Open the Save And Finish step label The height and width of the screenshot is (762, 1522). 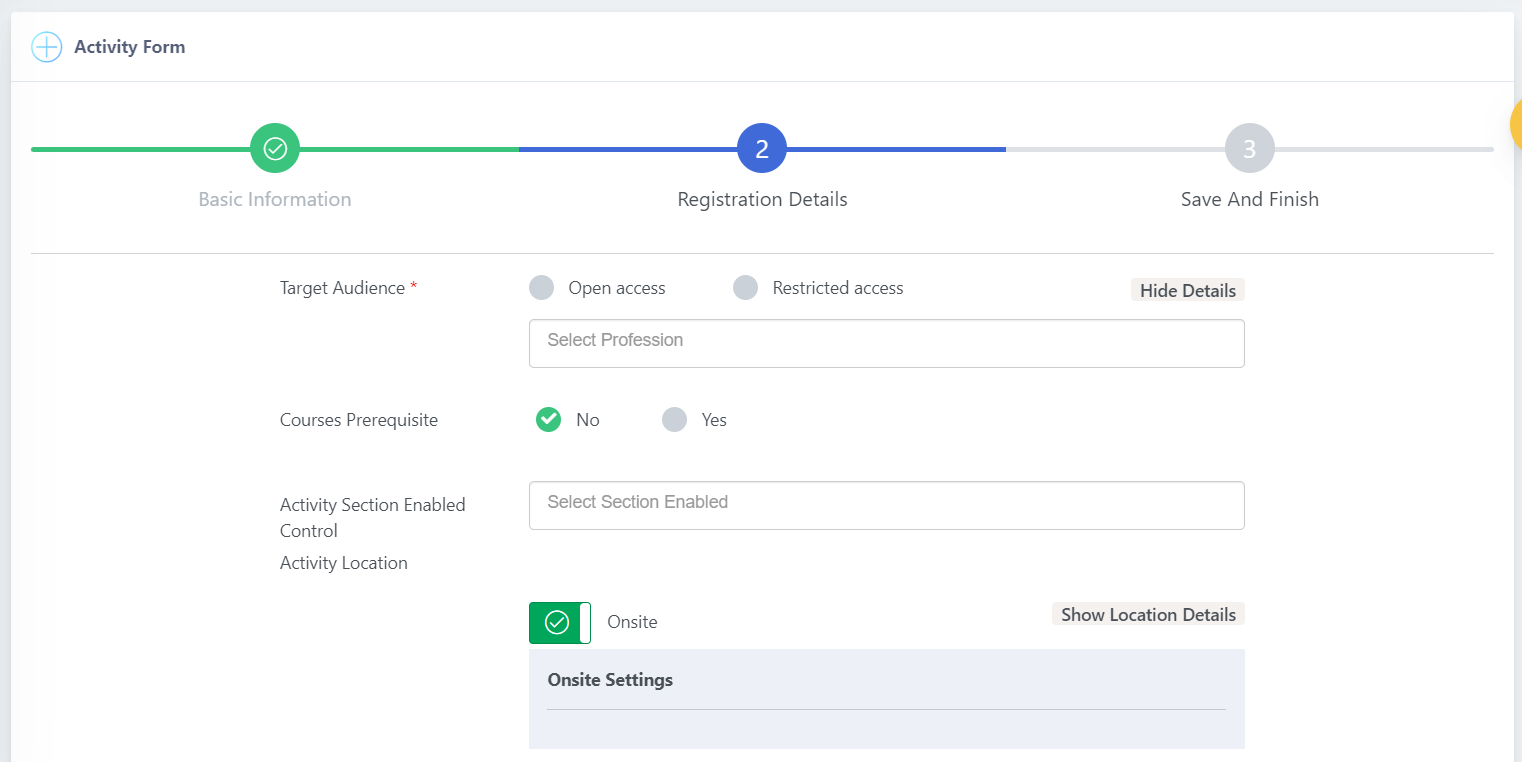(x=1249, y=199)
